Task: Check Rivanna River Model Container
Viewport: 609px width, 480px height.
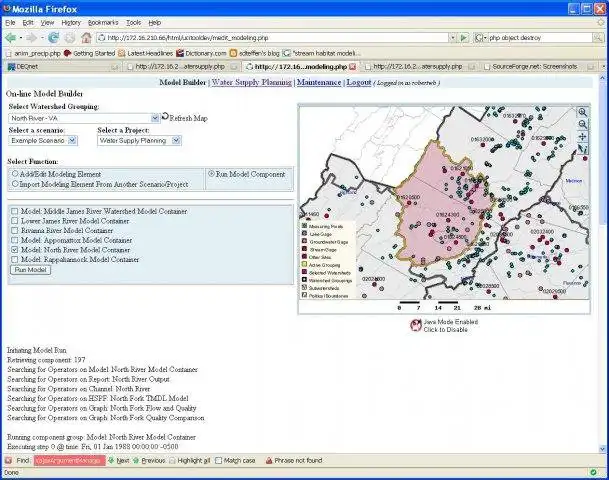Action: click(15, 231)
